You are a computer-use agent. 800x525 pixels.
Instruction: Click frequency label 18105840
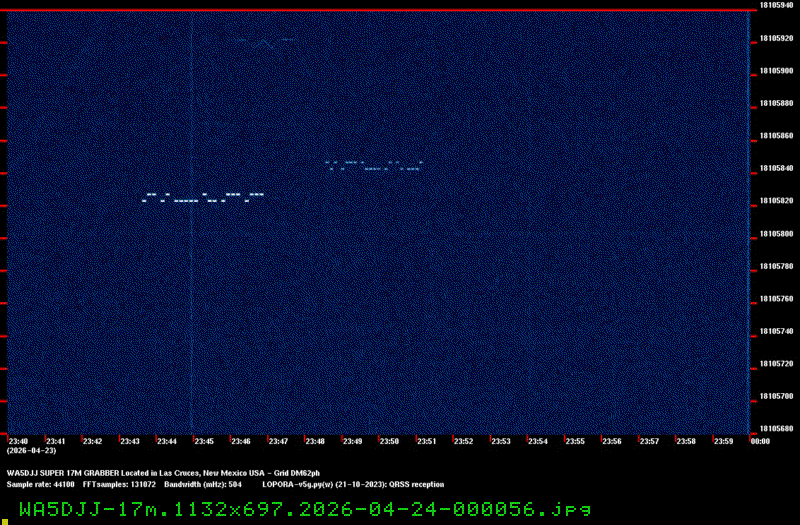[x=777, y=168]
